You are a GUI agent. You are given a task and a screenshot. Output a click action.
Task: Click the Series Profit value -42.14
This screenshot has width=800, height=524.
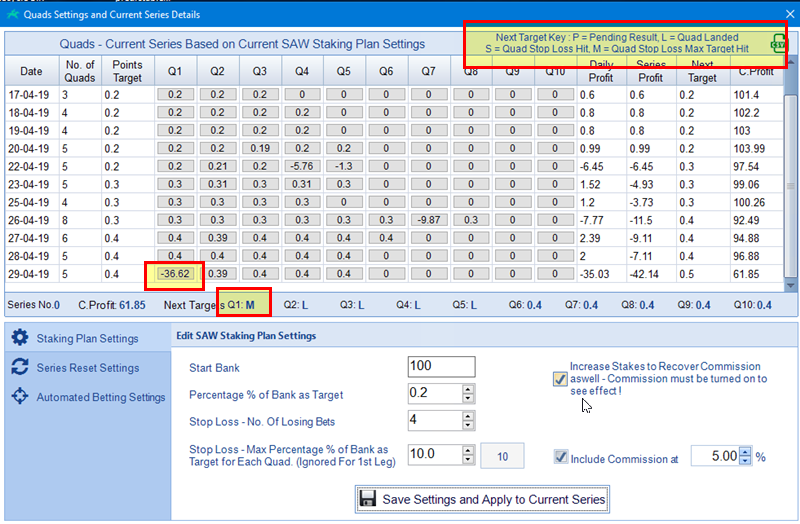(x=644, y=274)
